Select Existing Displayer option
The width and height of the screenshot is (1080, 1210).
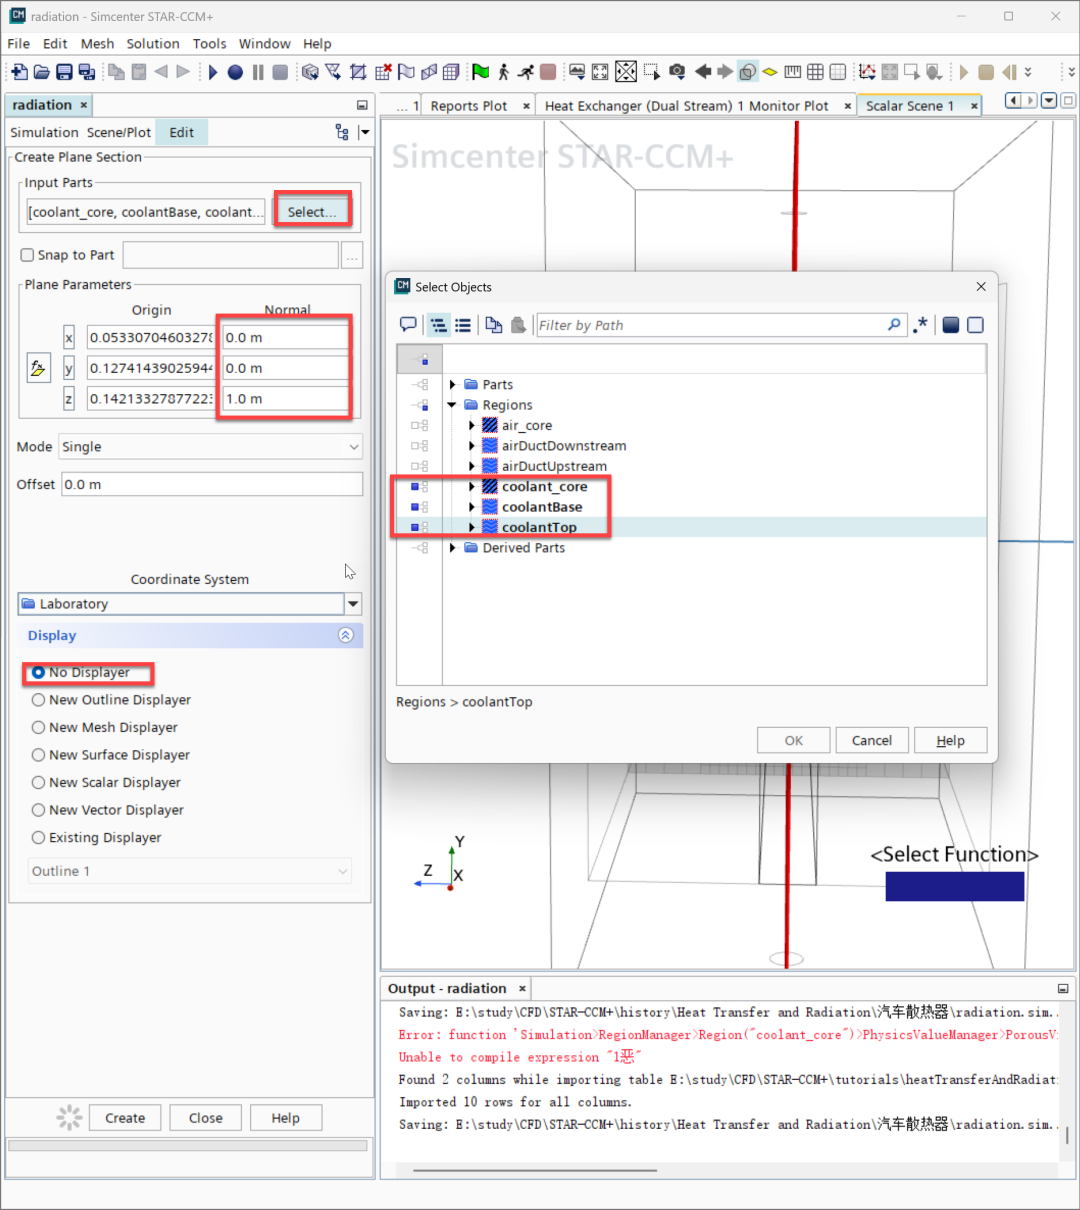coord(39,838)
